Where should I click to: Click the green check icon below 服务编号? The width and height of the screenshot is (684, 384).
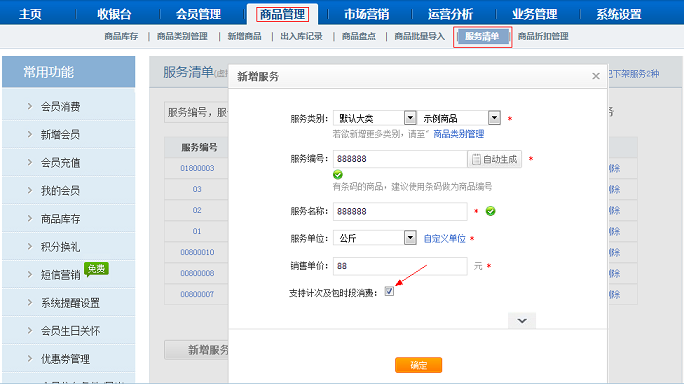338,175
